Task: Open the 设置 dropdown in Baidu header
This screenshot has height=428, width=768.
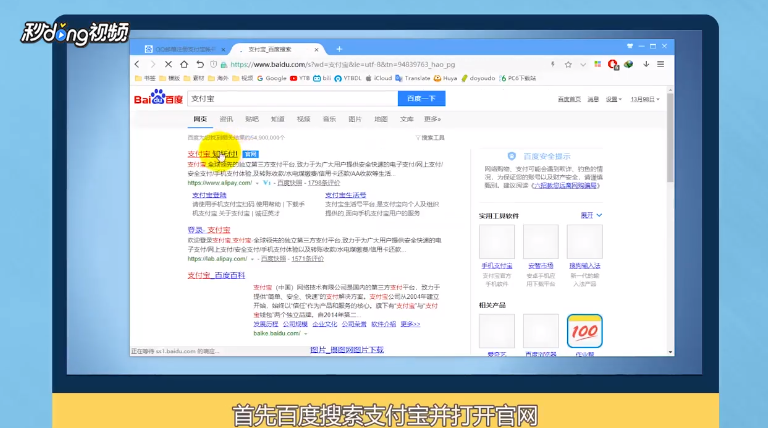Action: [614, 99]
